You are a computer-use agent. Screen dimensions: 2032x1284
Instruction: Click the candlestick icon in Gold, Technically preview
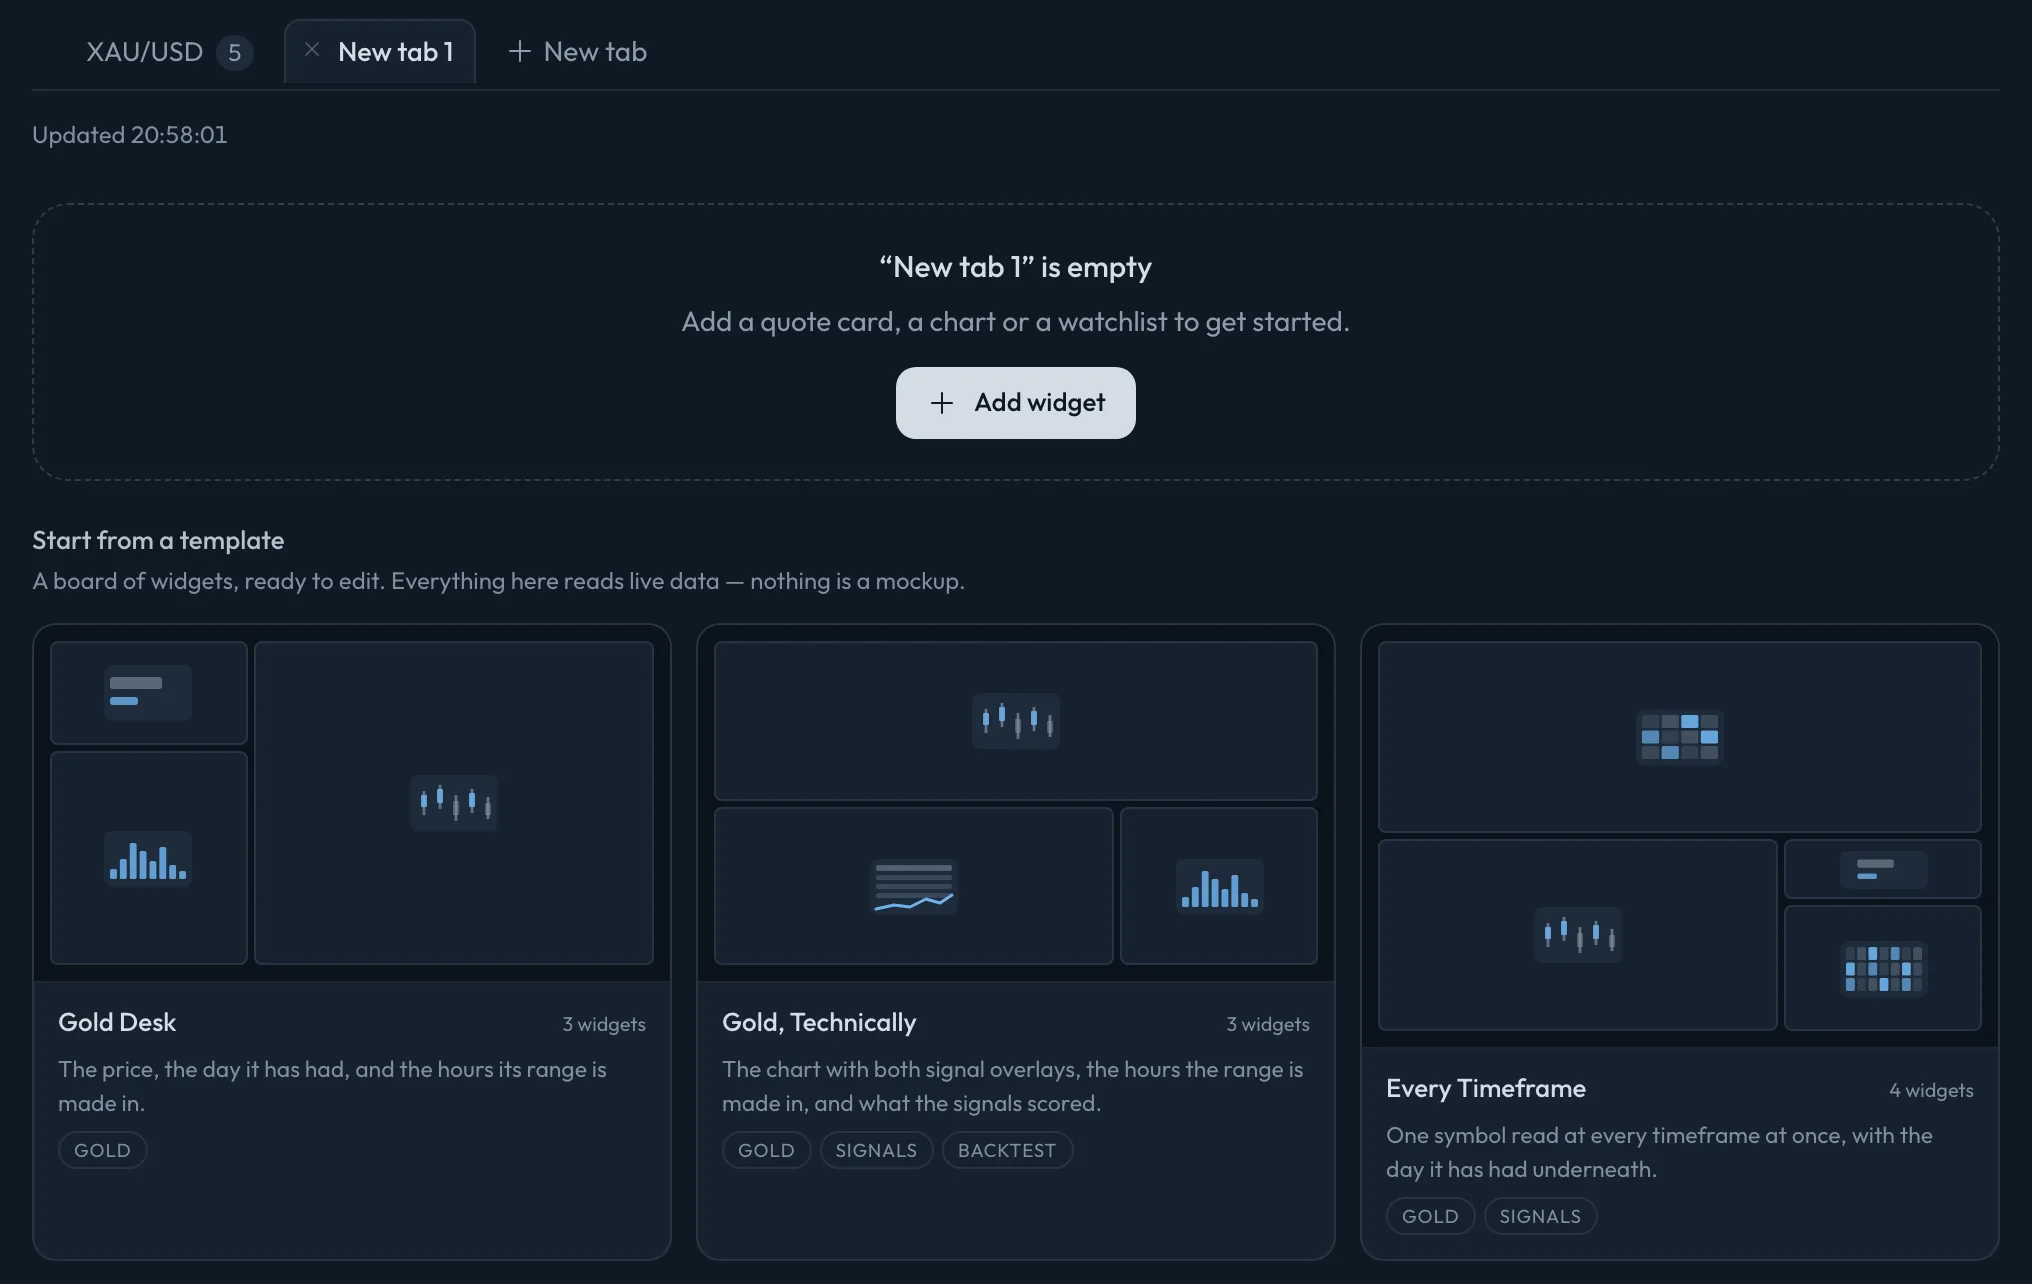(1016, 720)
